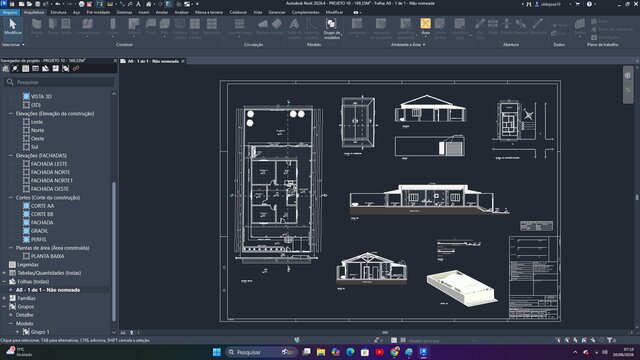Click the Text 'A' icon in quick access toolbar
640x360 pixels.
tap(138, 4)
